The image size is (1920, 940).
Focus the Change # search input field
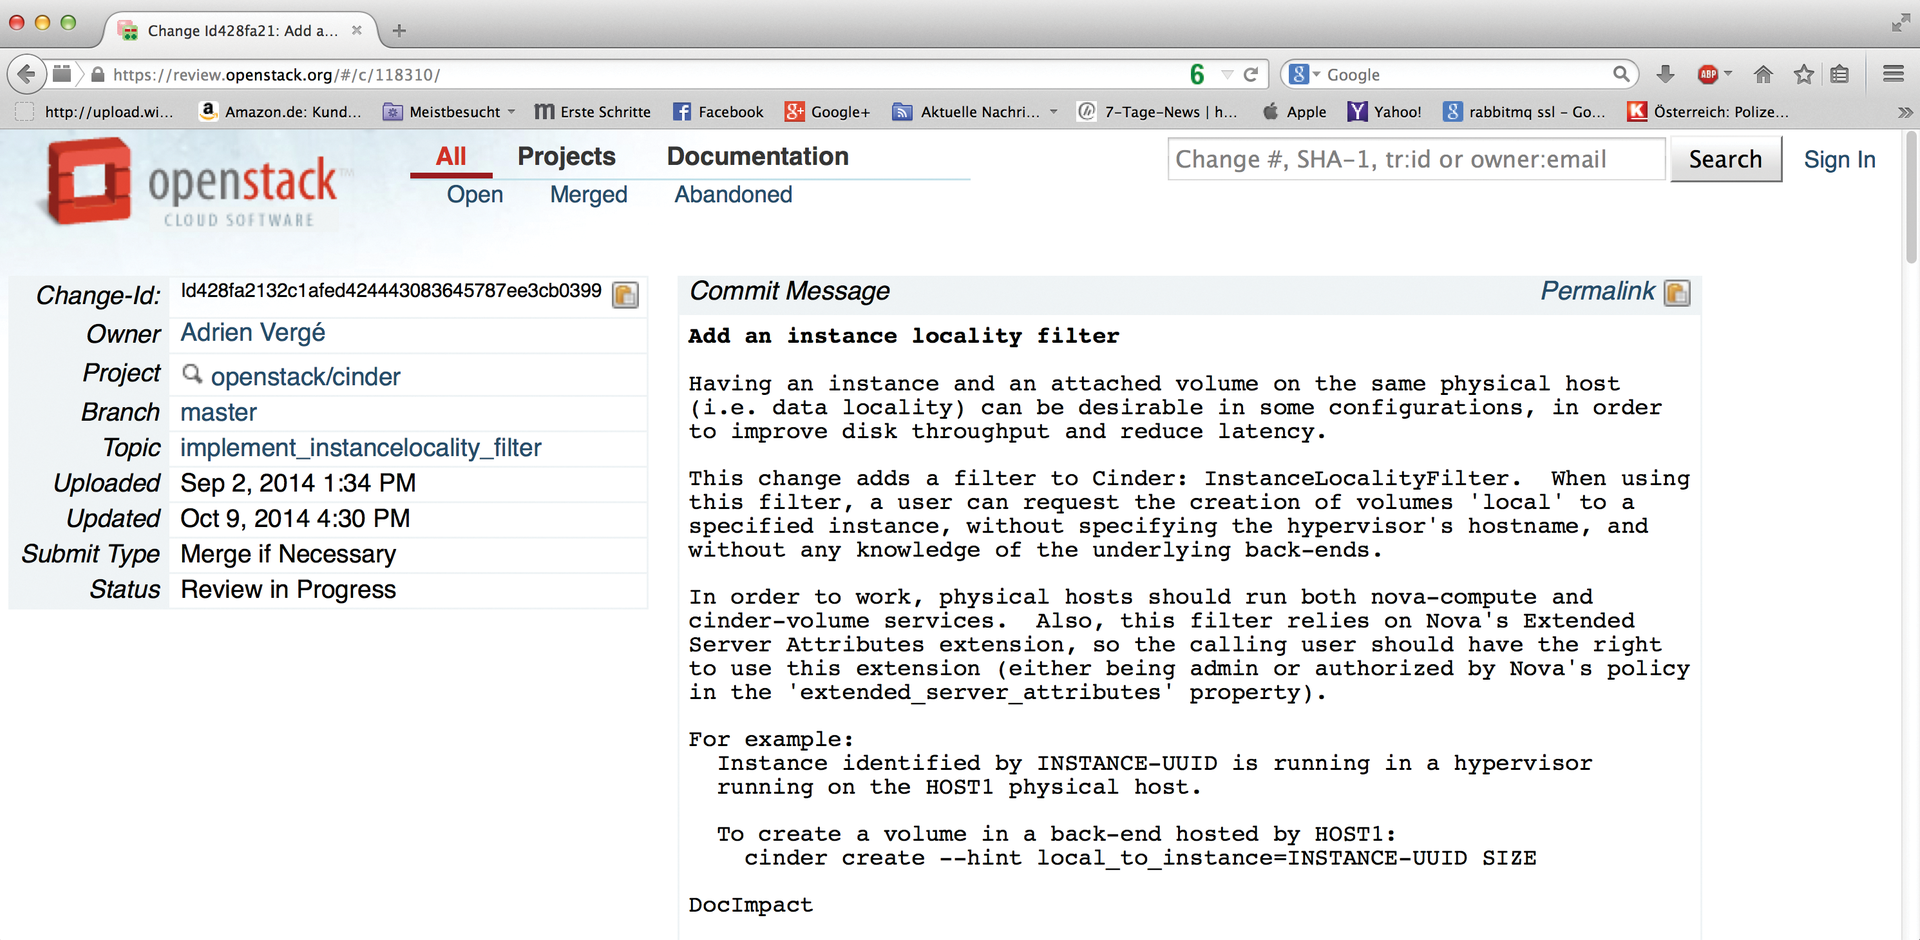(1414, 160)
